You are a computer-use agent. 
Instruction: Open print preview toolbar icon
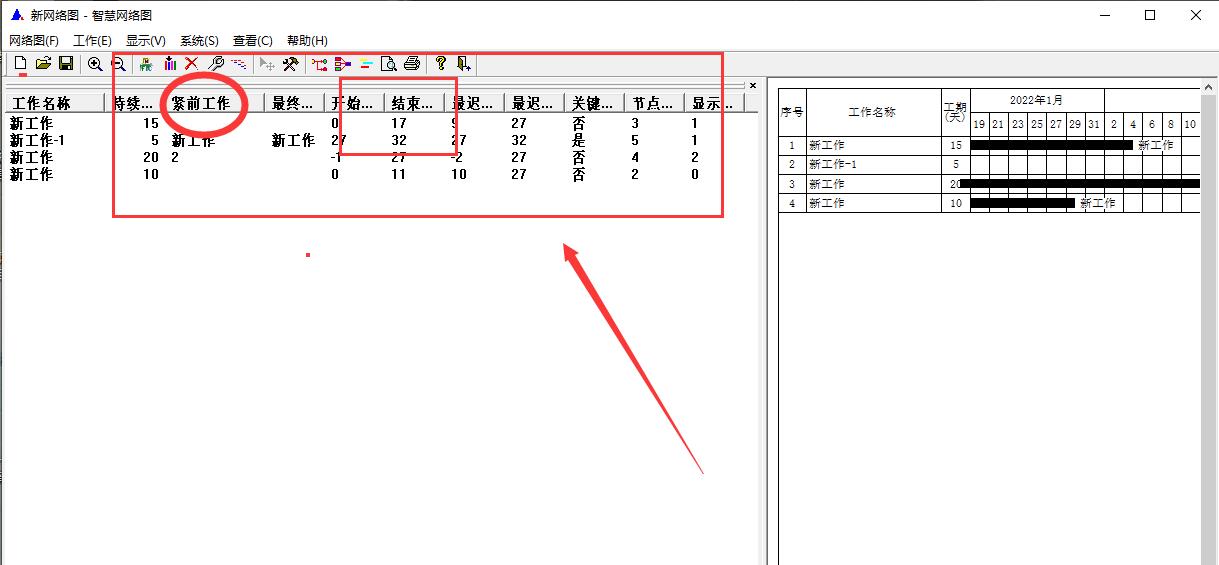coord(389,64)
